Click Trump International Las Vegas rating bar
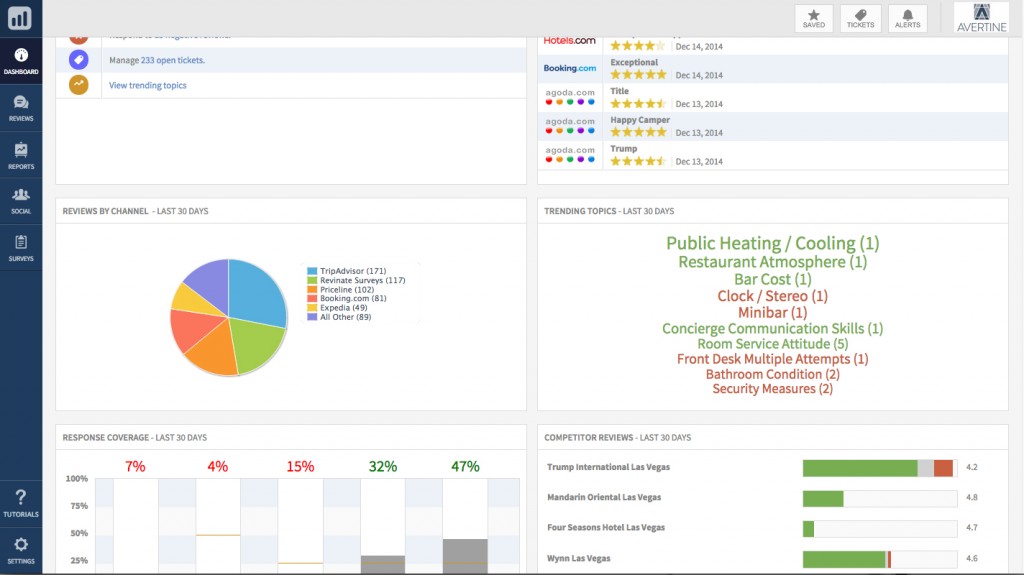The height and width of the screenshot is (575, 1024). point(880,467)
